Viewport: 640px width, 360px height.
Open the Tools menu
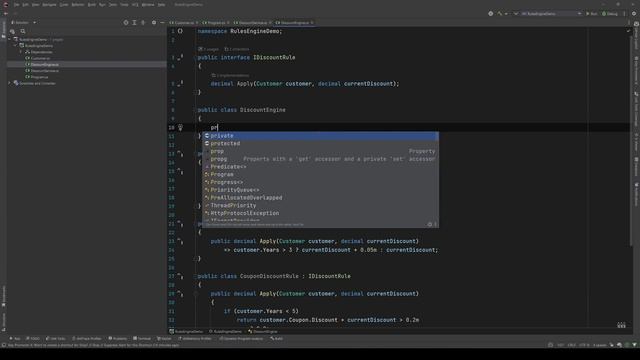[x=124, y=4]
